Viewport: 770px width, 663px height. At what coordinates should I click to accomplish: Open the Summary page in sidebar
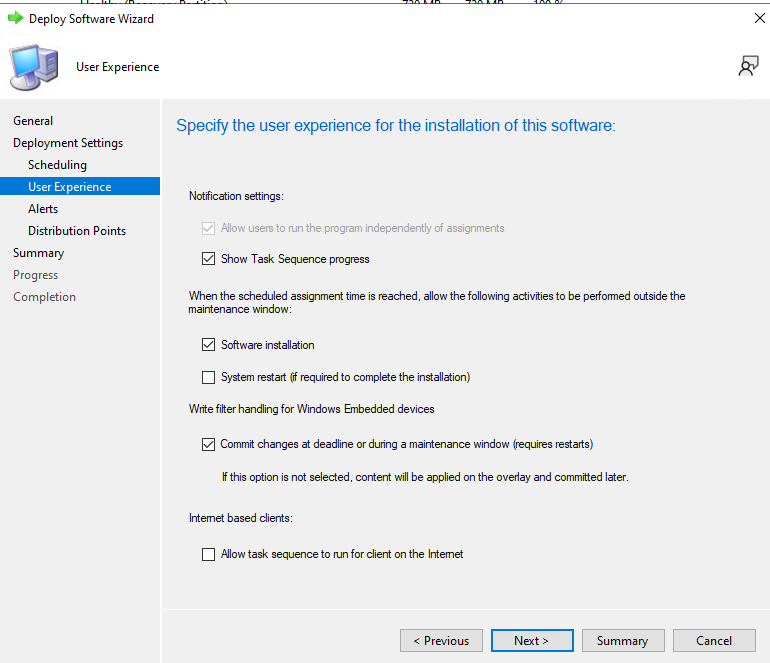pos(38,253)
